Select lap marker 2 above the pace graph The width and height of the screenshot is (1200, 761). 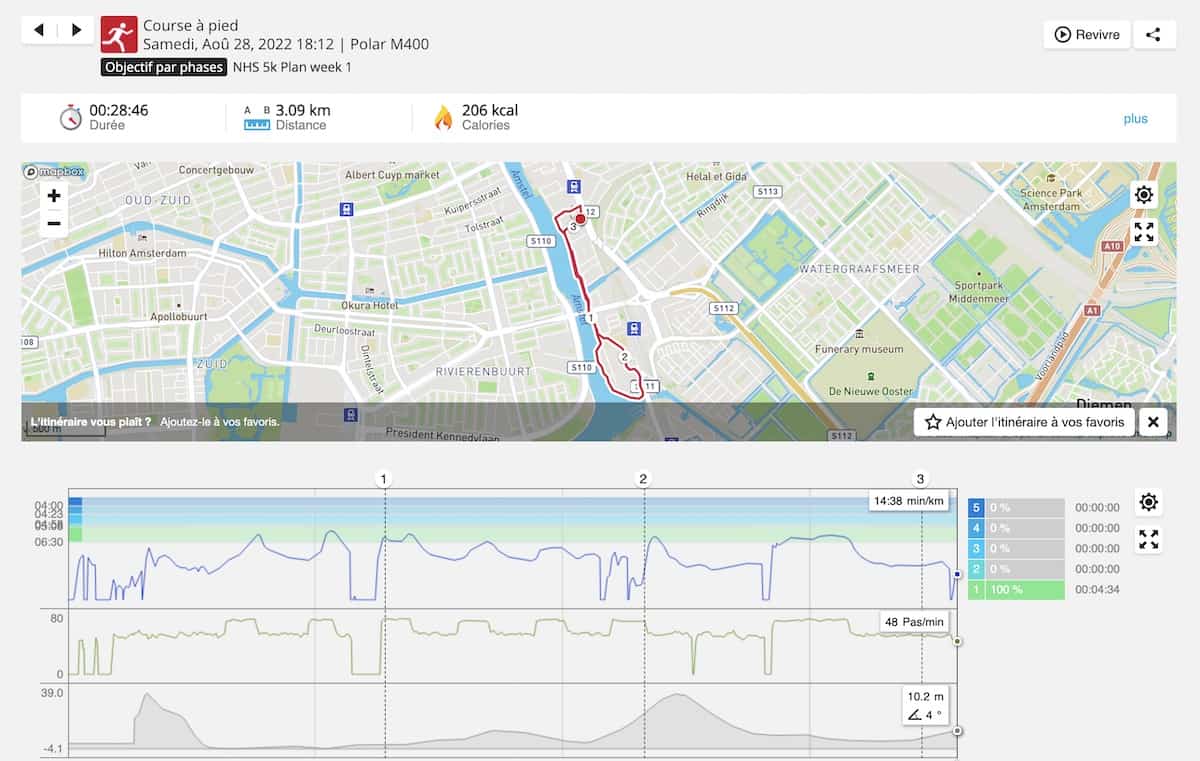644,479
